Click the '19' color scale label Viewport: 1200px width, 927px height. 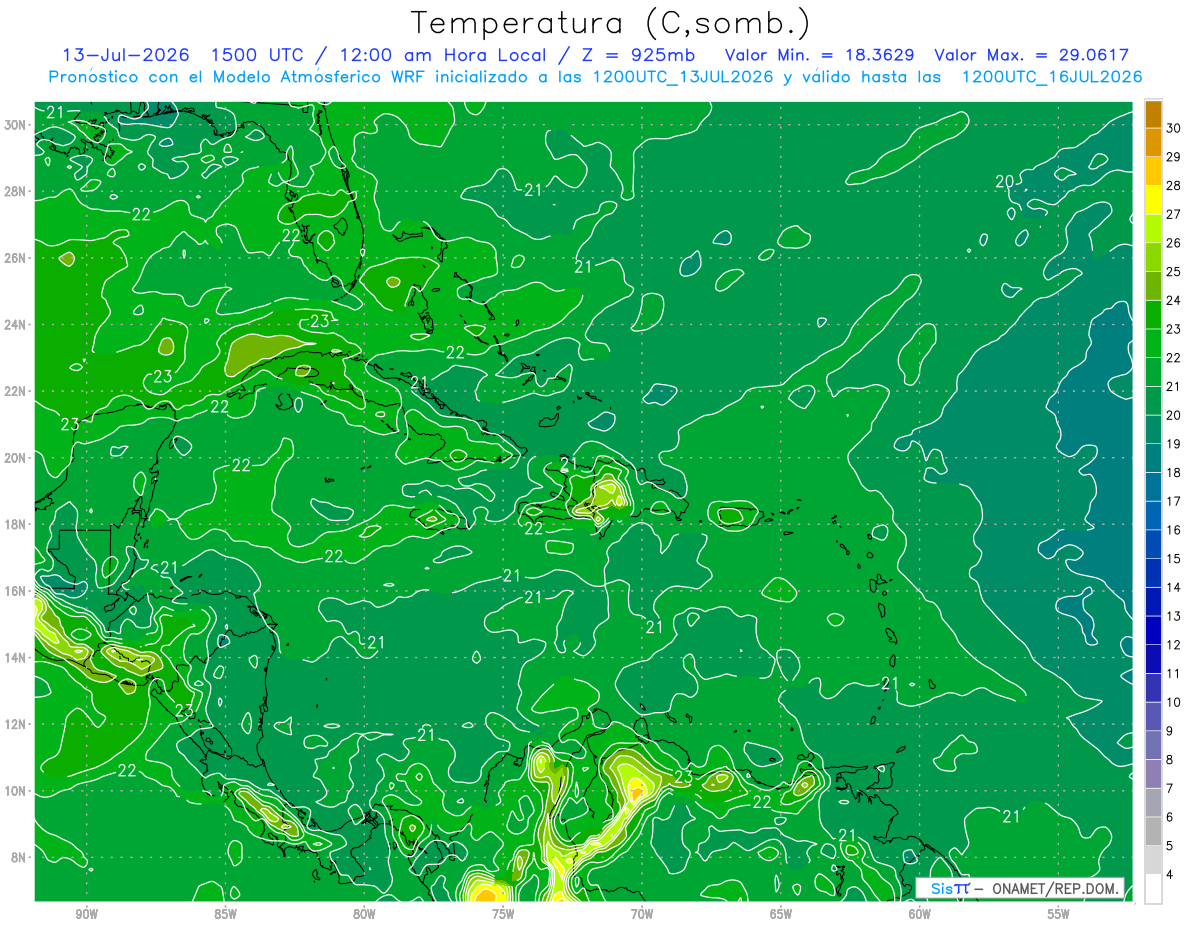1174,444
